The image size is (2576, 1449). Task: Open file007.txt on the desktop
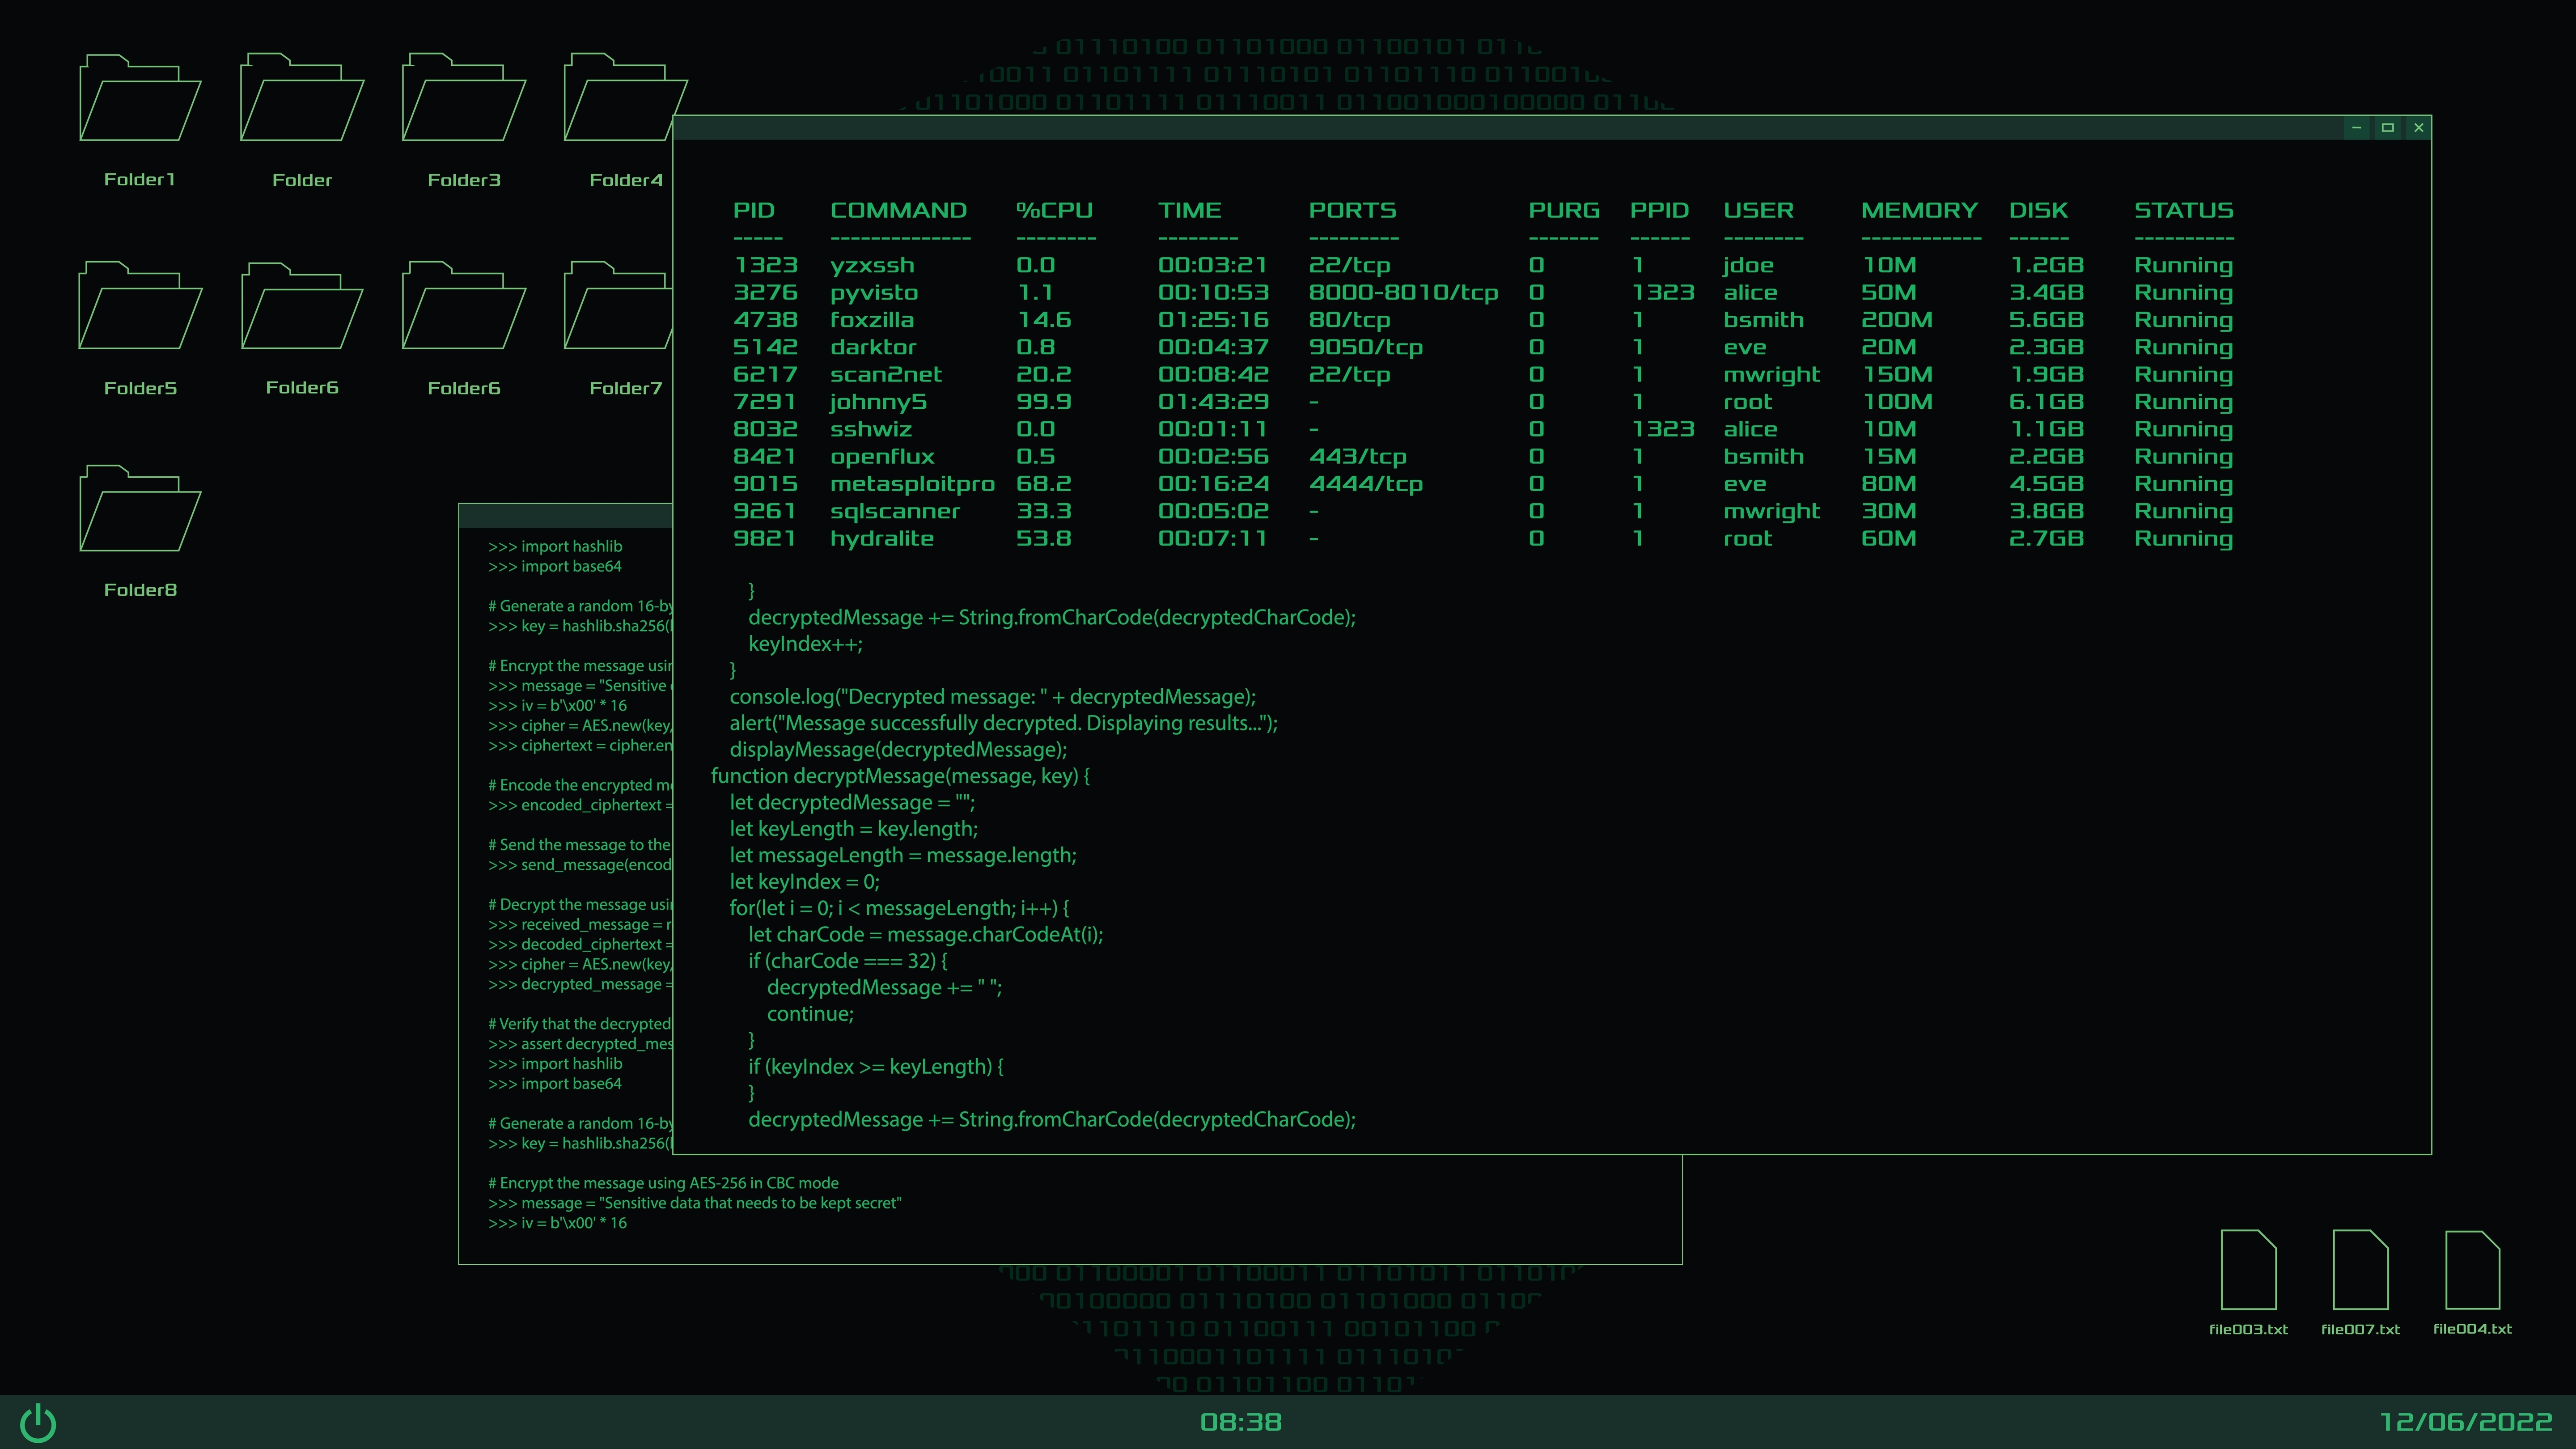[2360, 1271]
